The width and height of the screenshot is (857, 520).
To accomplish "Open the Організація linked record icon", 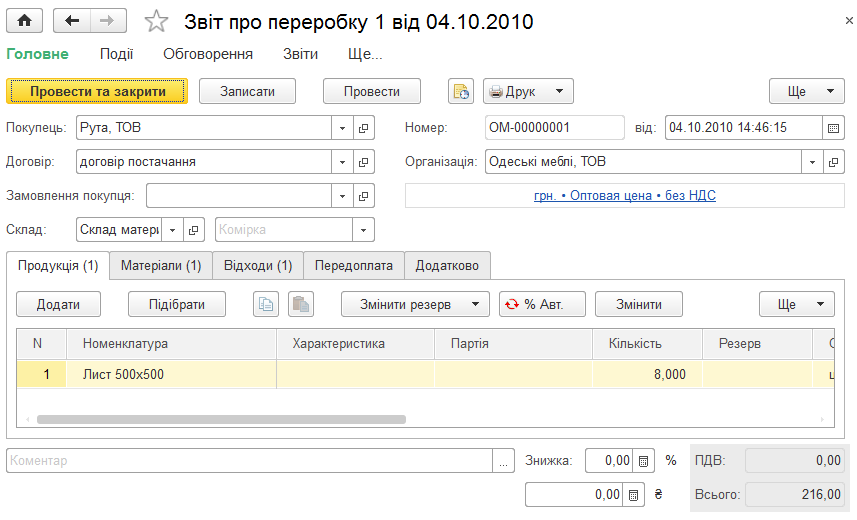I will 833,162.
